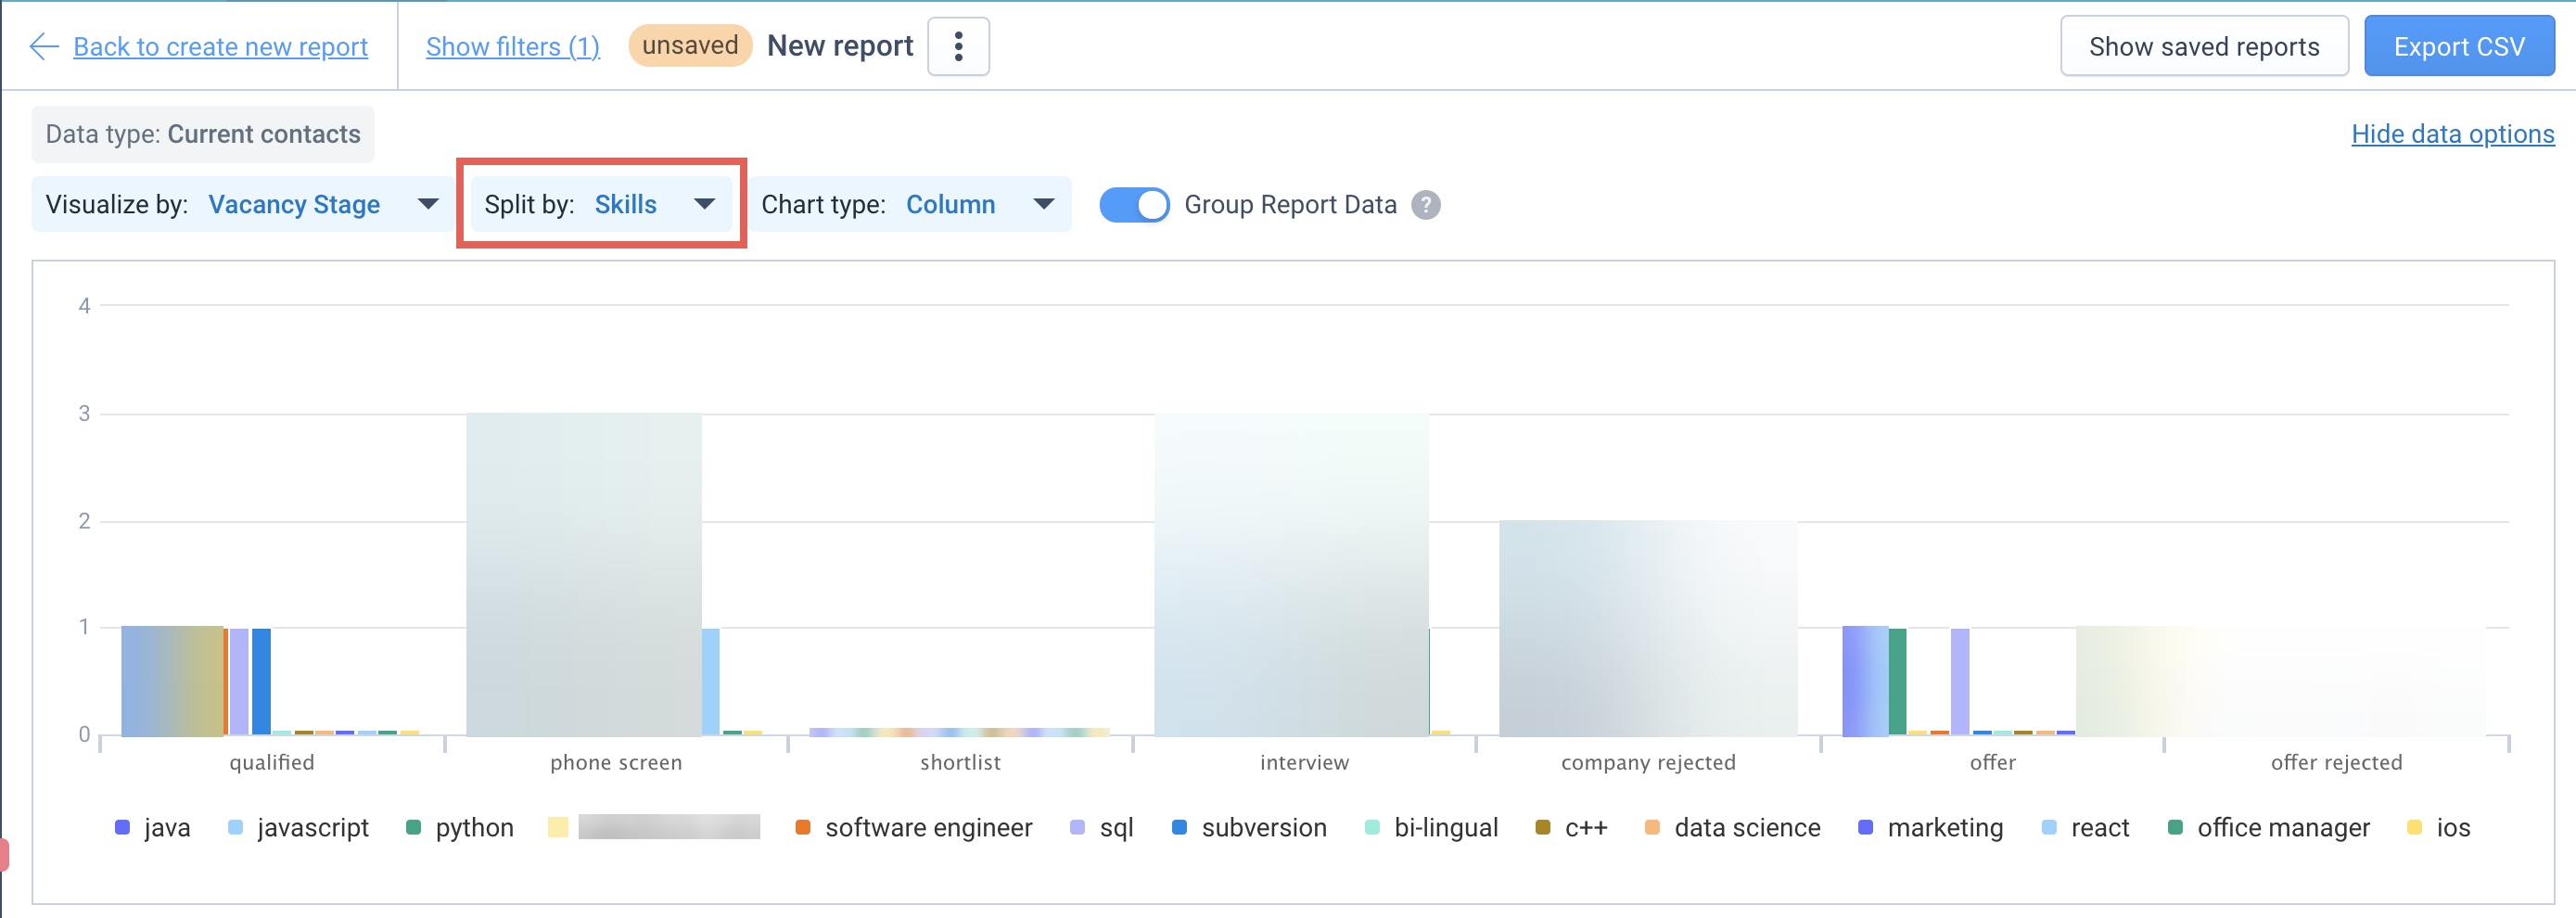Click the New report title
Screen dimensions: 2576x918
[x=840, y=46]
